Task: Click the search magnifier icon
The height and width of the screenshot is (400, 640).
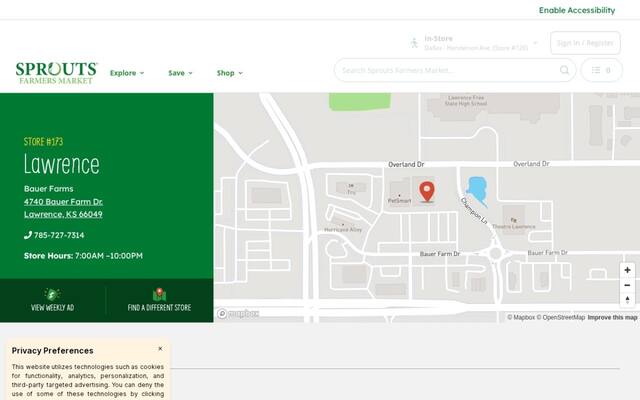Action: point(564,70)
